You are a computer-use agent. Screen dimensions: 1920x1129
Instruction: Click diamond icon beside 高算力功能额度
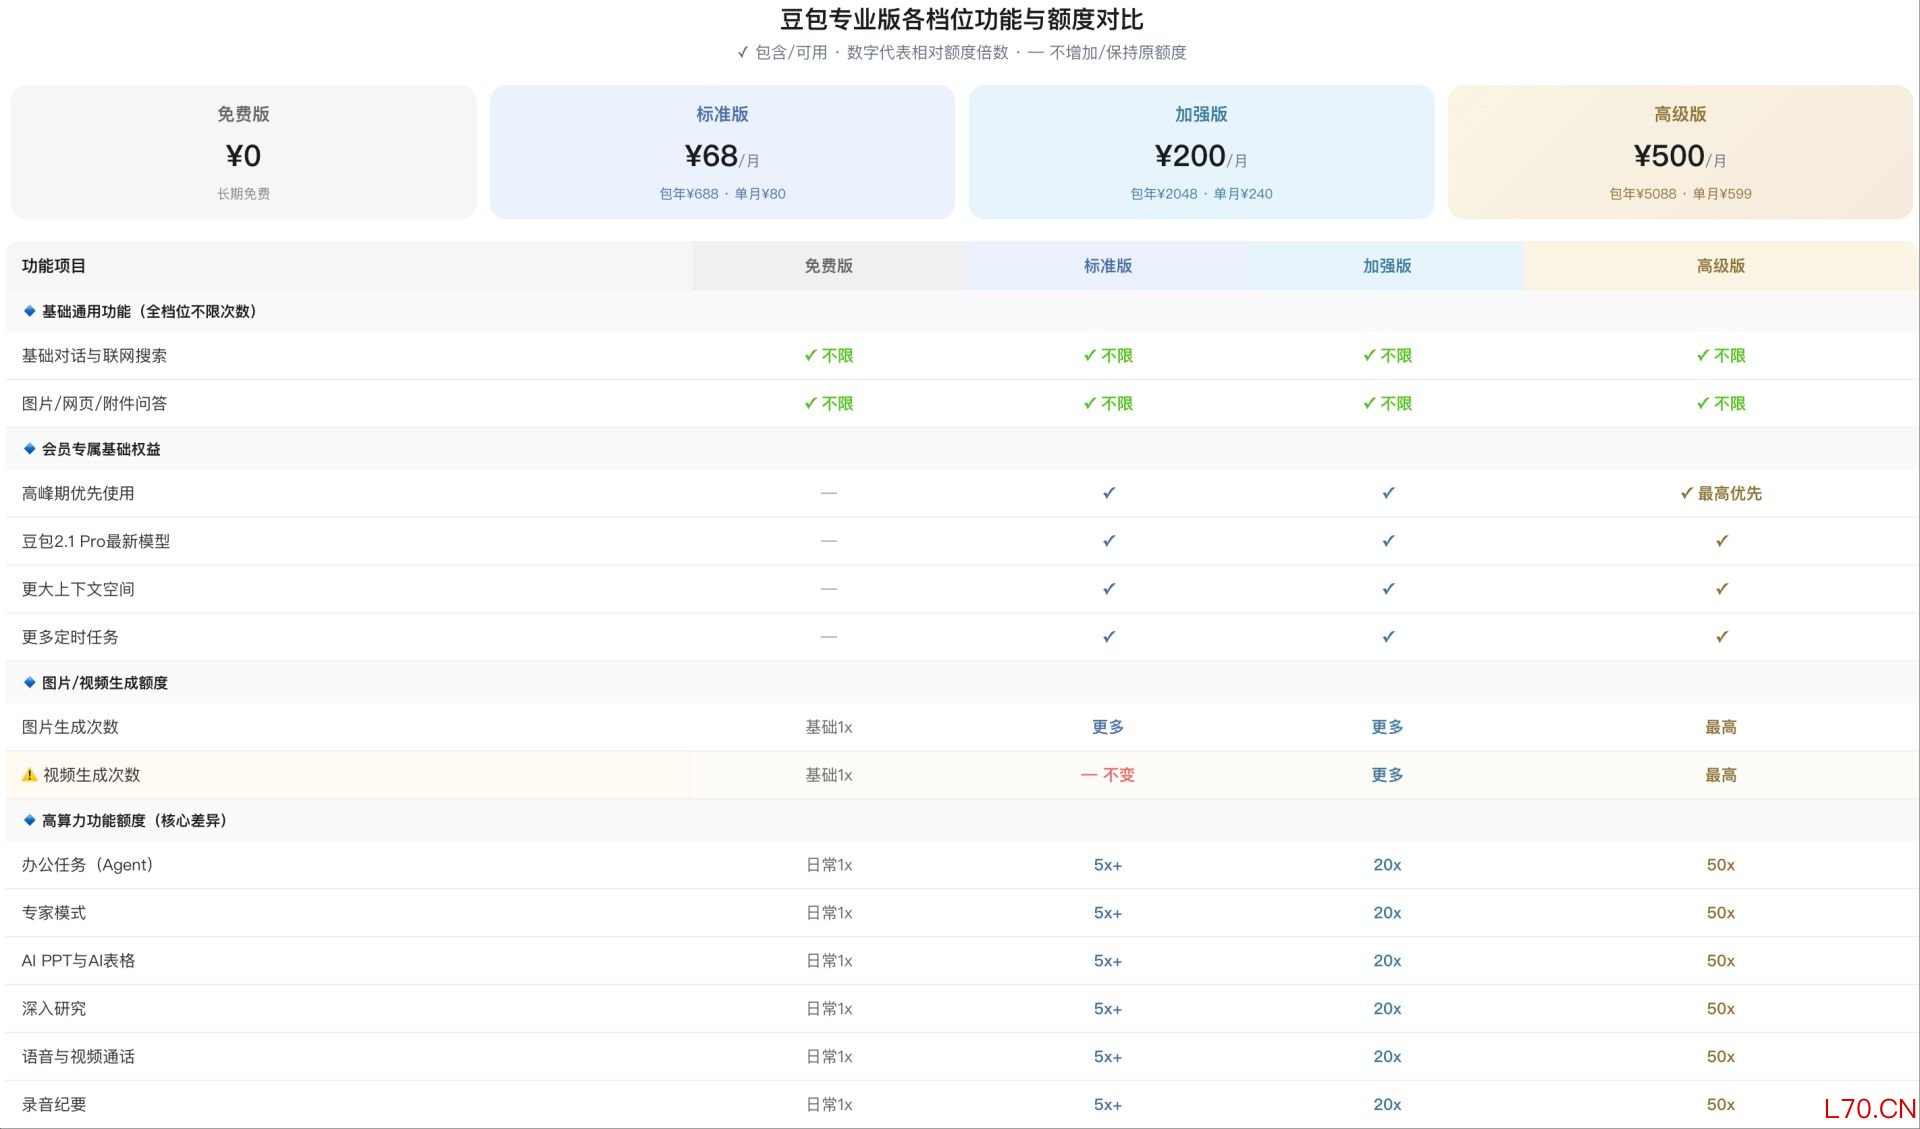(30, 820)
